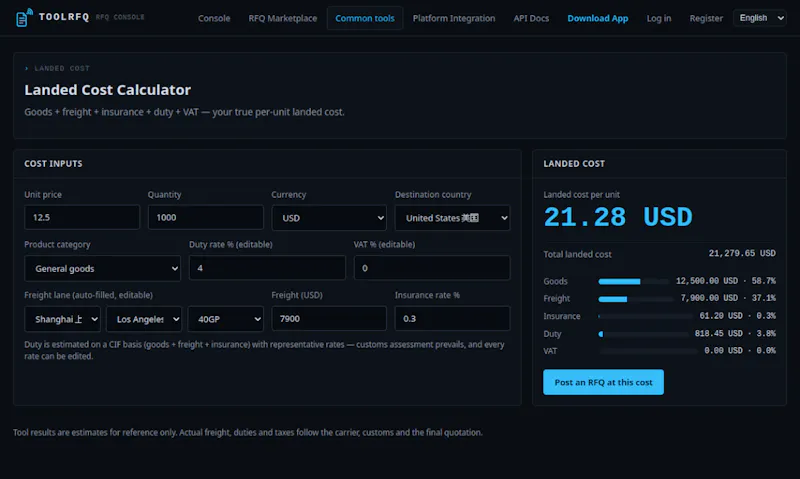The image size is (800, 479).
Task: Open Platform Integration page
Action: 454,18
